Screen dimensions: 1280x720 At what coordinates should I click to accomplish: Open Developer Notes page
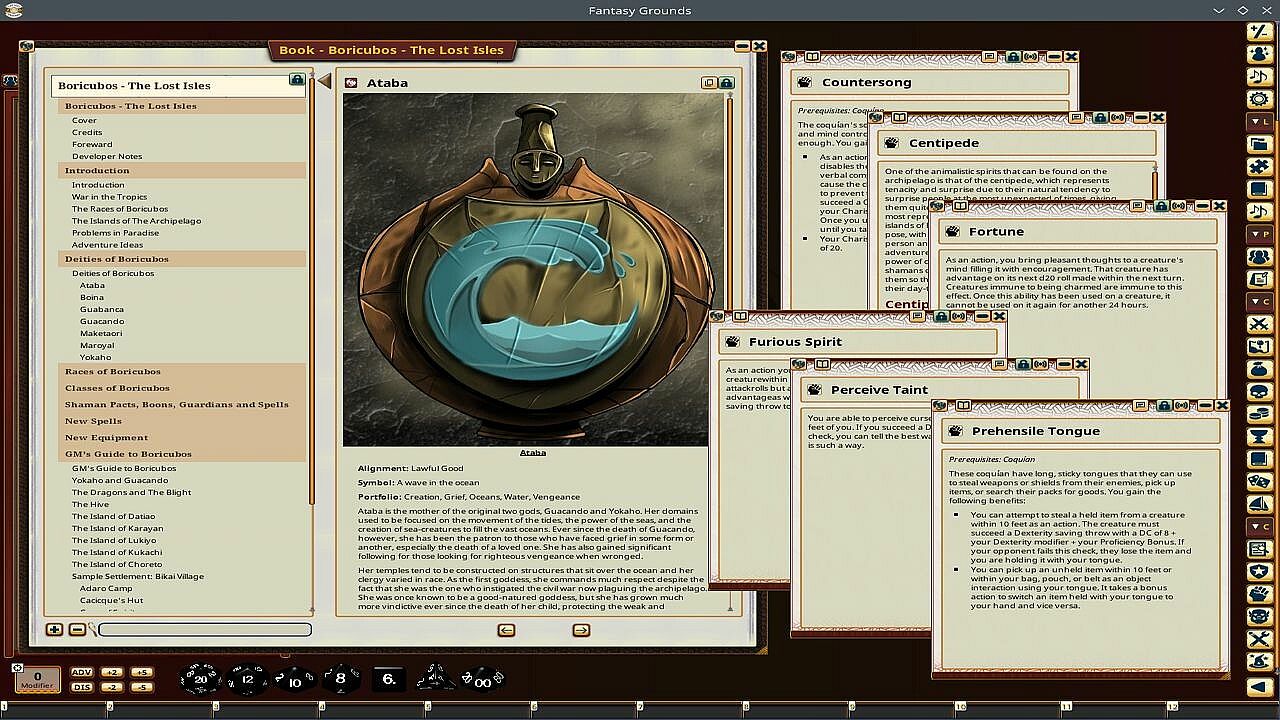pyautogui.click(x=107, y=156)
